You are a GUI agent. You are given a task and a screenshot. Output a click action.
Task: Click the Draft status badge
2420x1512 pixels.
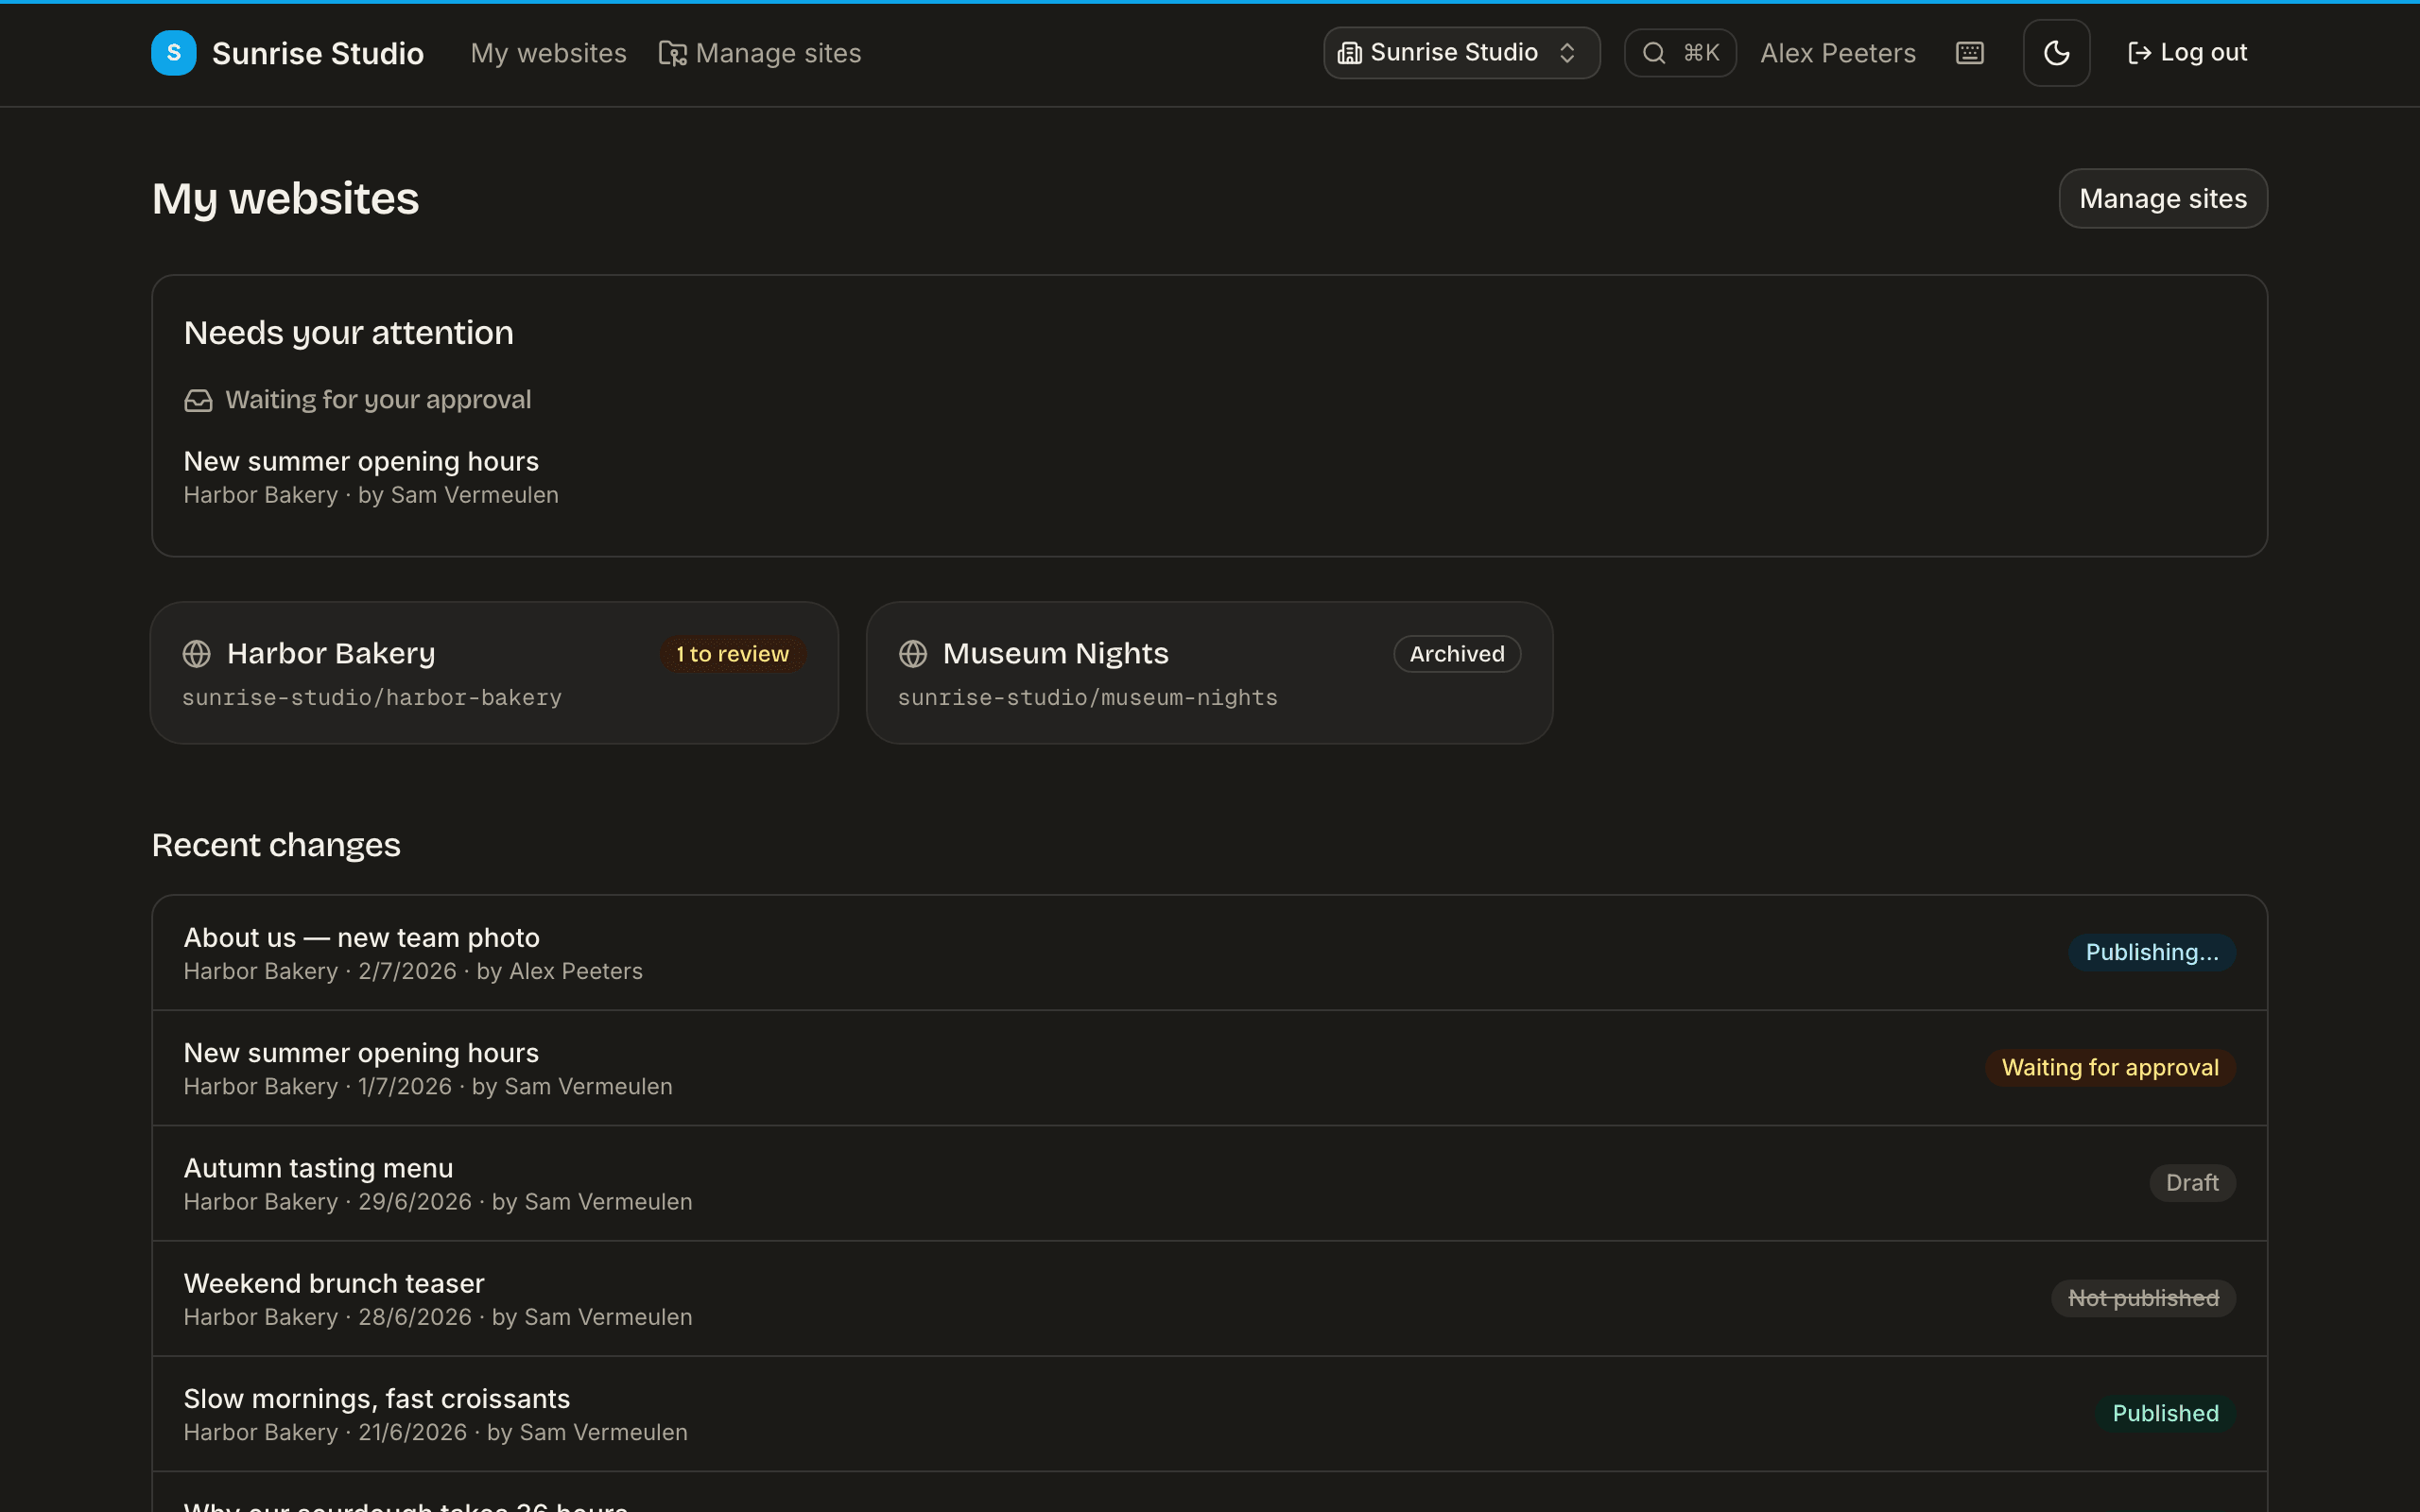[x=2192, y=1183]
